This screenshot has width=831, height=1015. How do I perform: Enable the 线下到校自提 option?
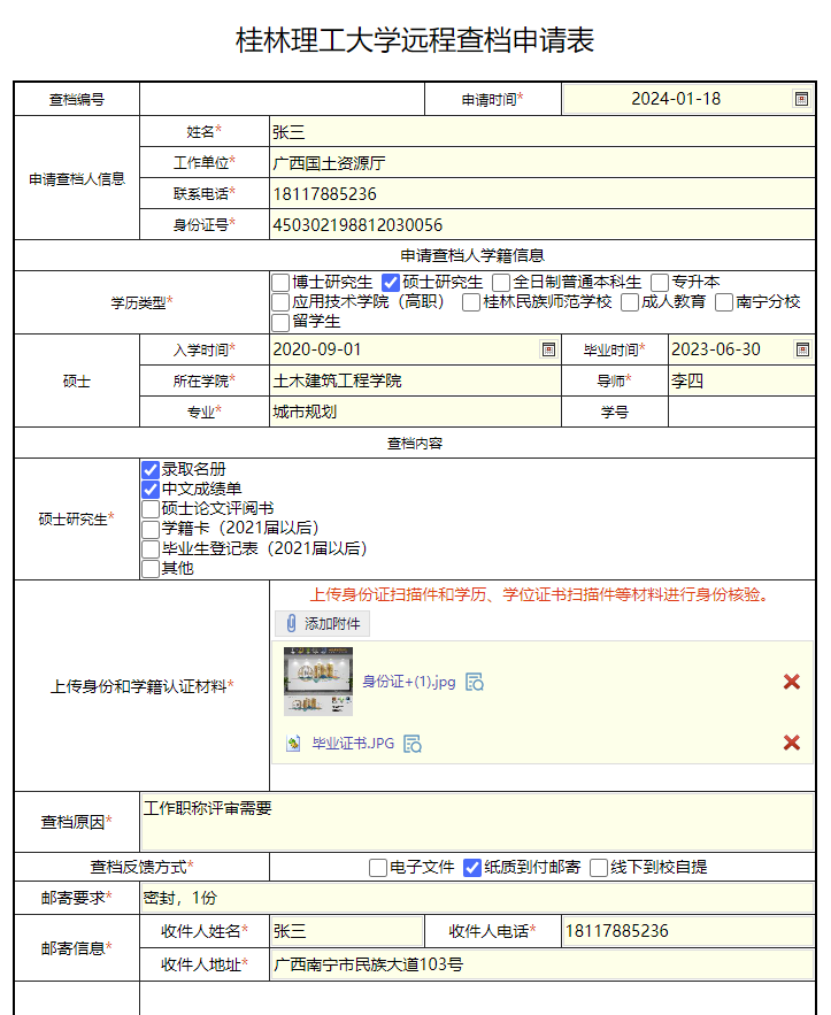598,867
